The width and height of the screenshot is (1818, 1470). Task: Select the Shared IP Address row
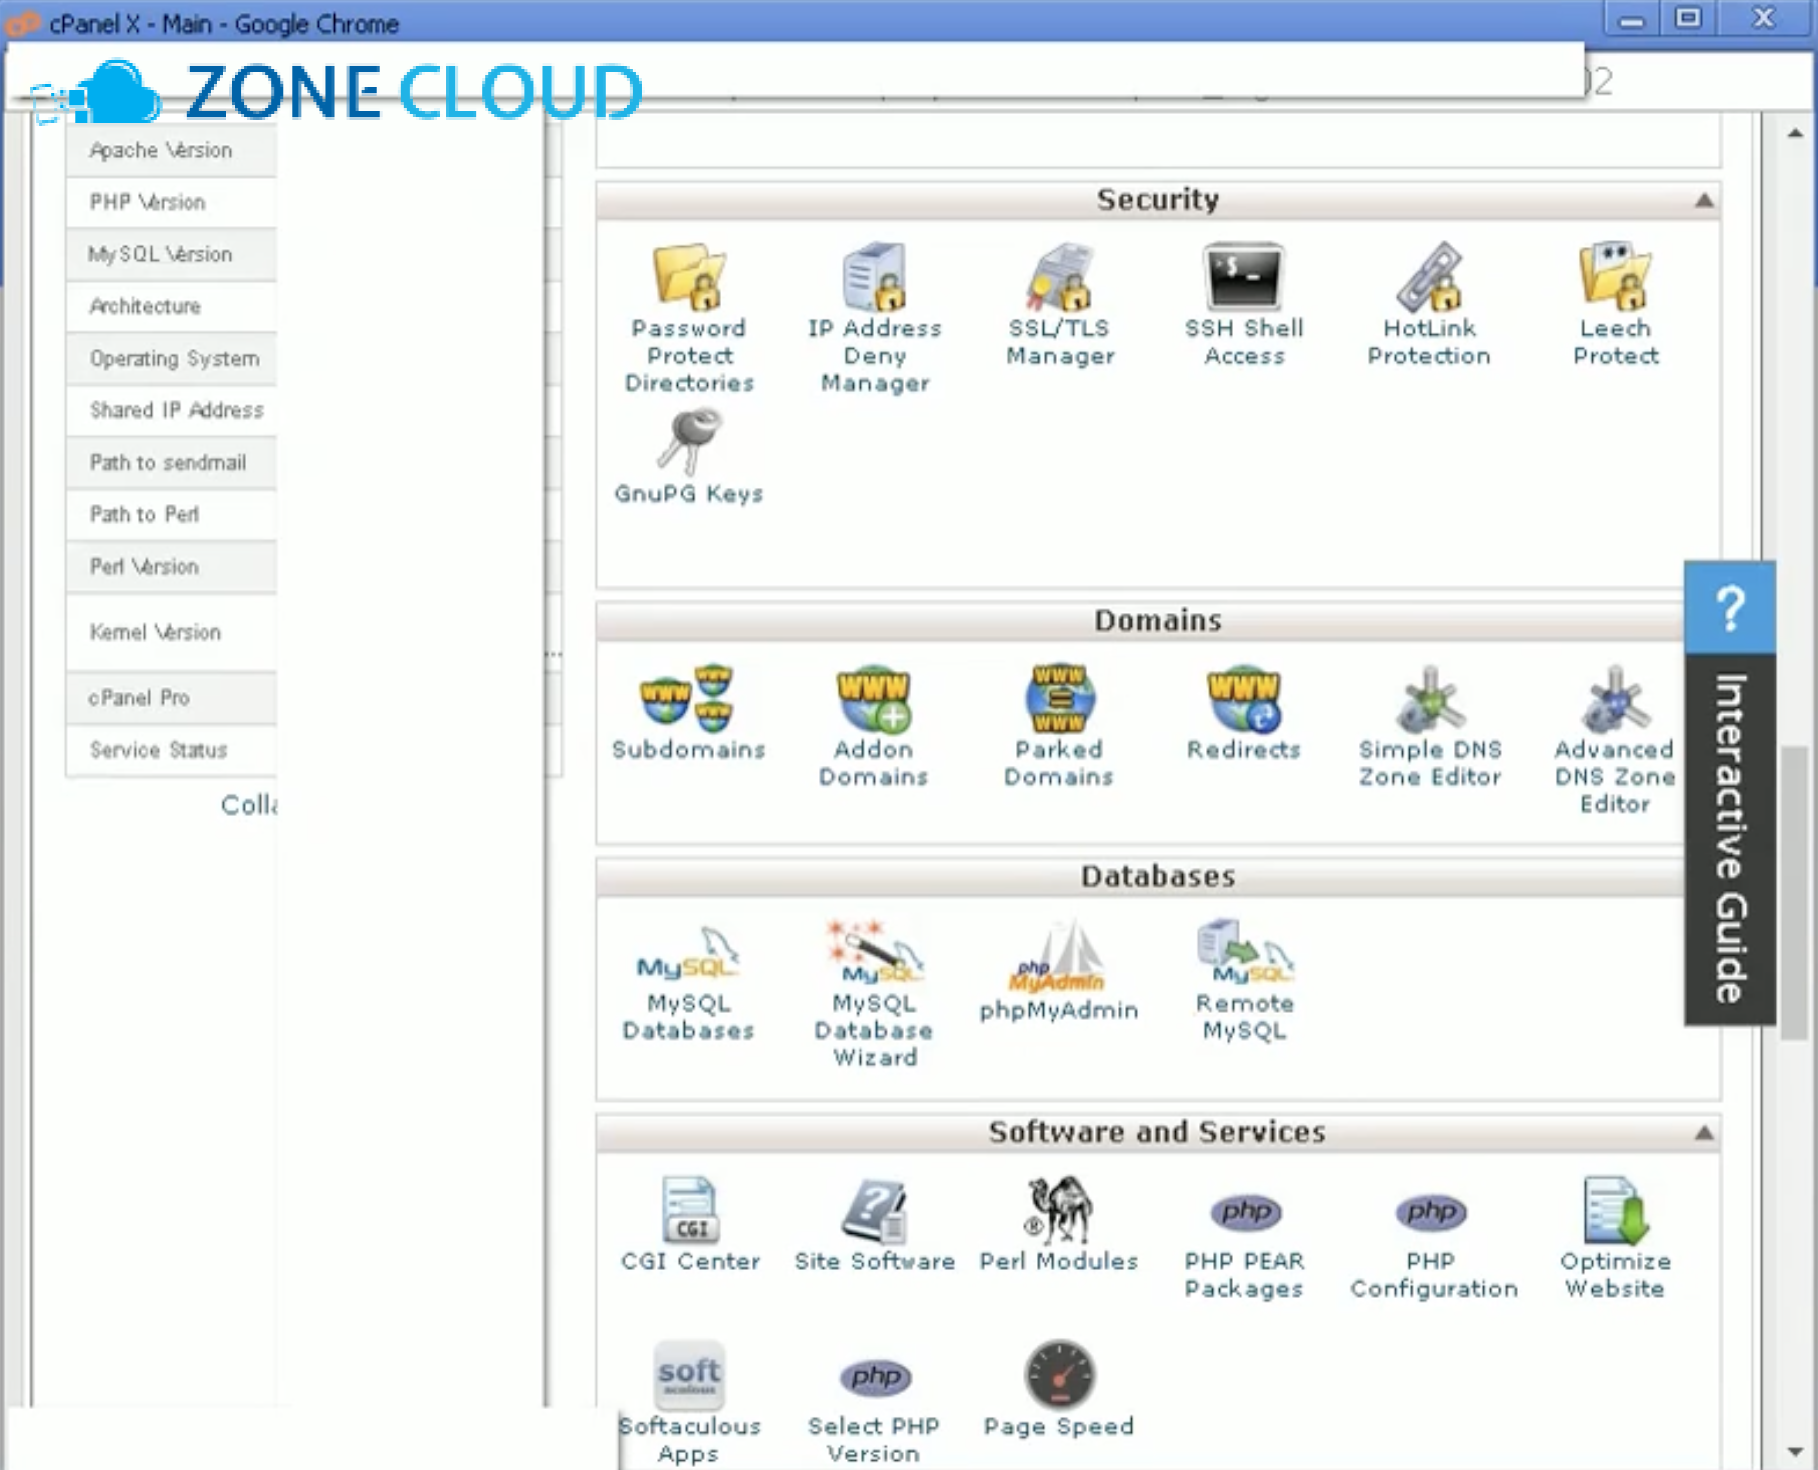point(171,410)
